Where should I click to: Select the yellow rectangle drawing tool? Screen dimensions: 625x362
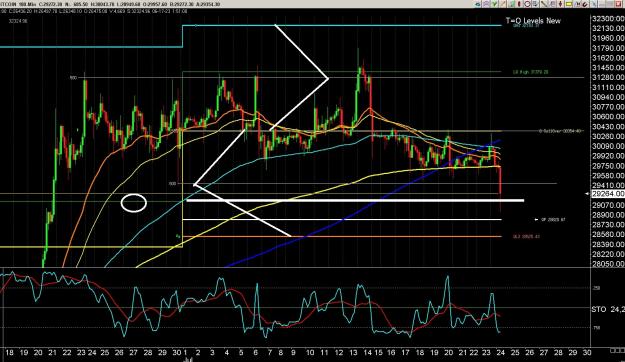569,4
